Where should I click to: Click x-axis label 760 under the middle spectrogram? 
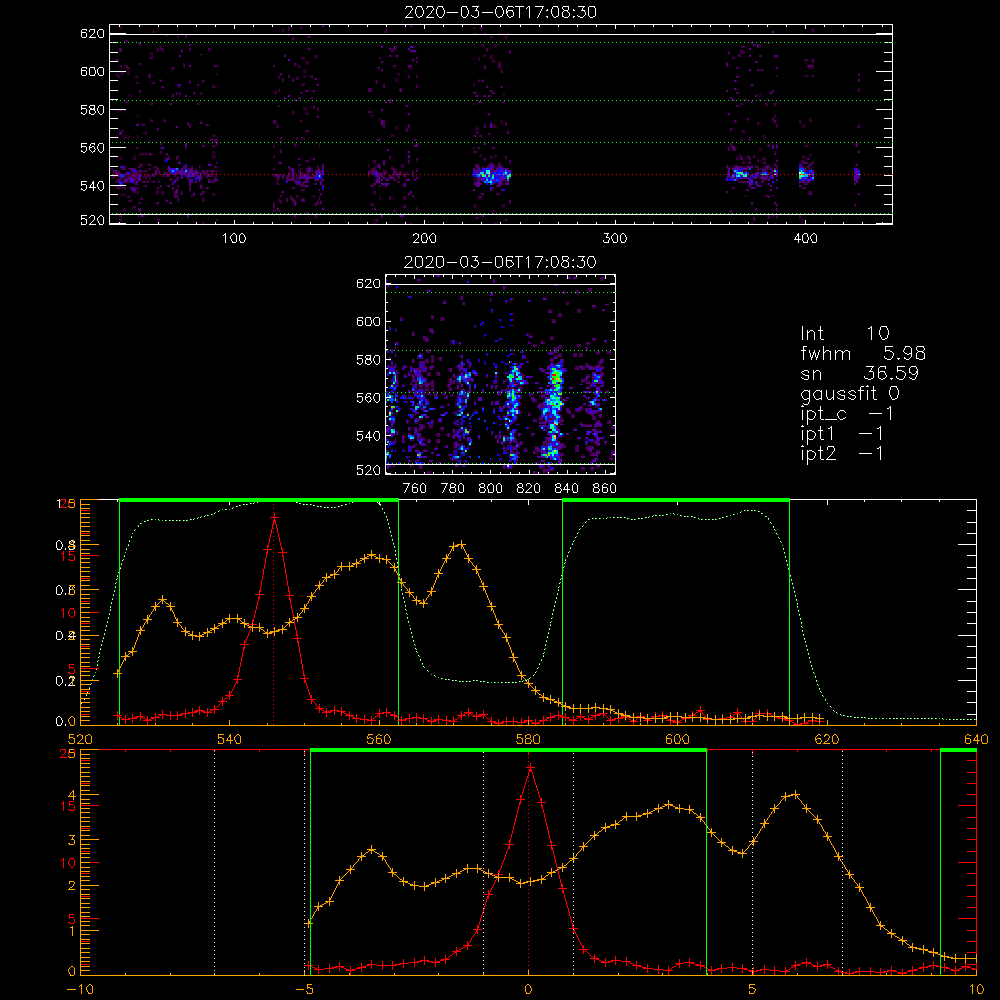[415, 489]
